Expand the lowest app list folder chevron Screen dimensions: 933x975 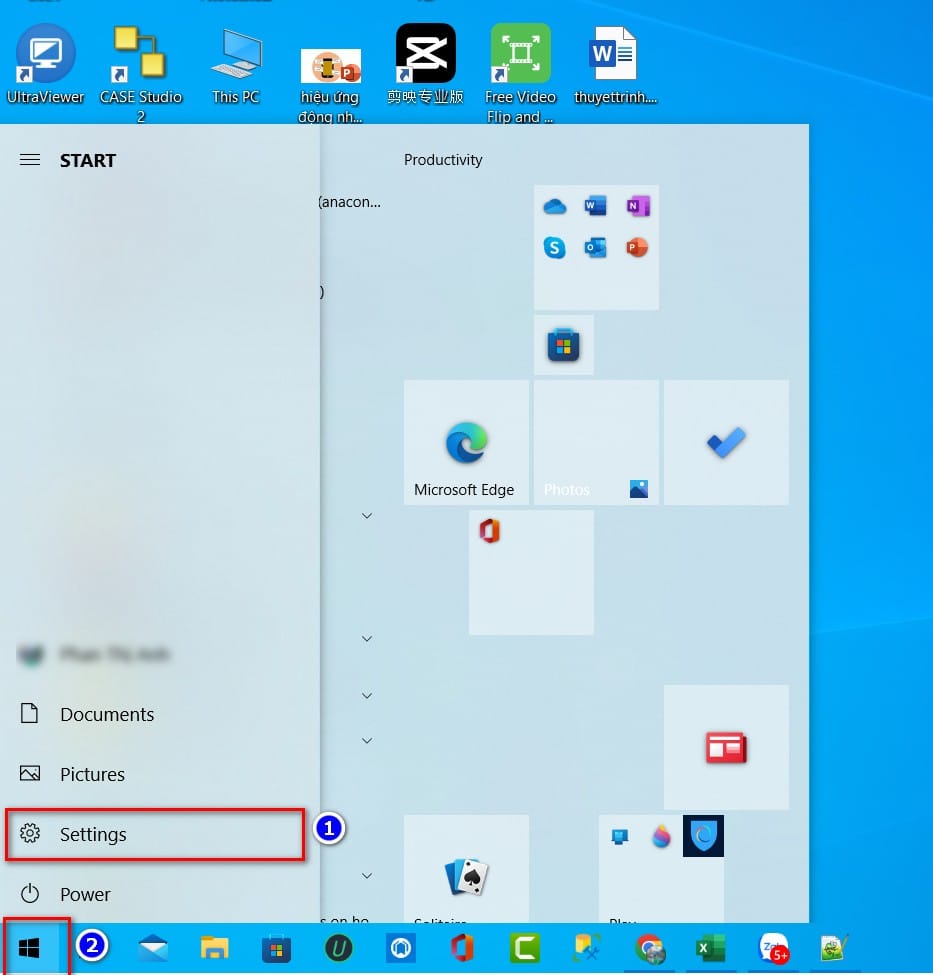[367, 876]
